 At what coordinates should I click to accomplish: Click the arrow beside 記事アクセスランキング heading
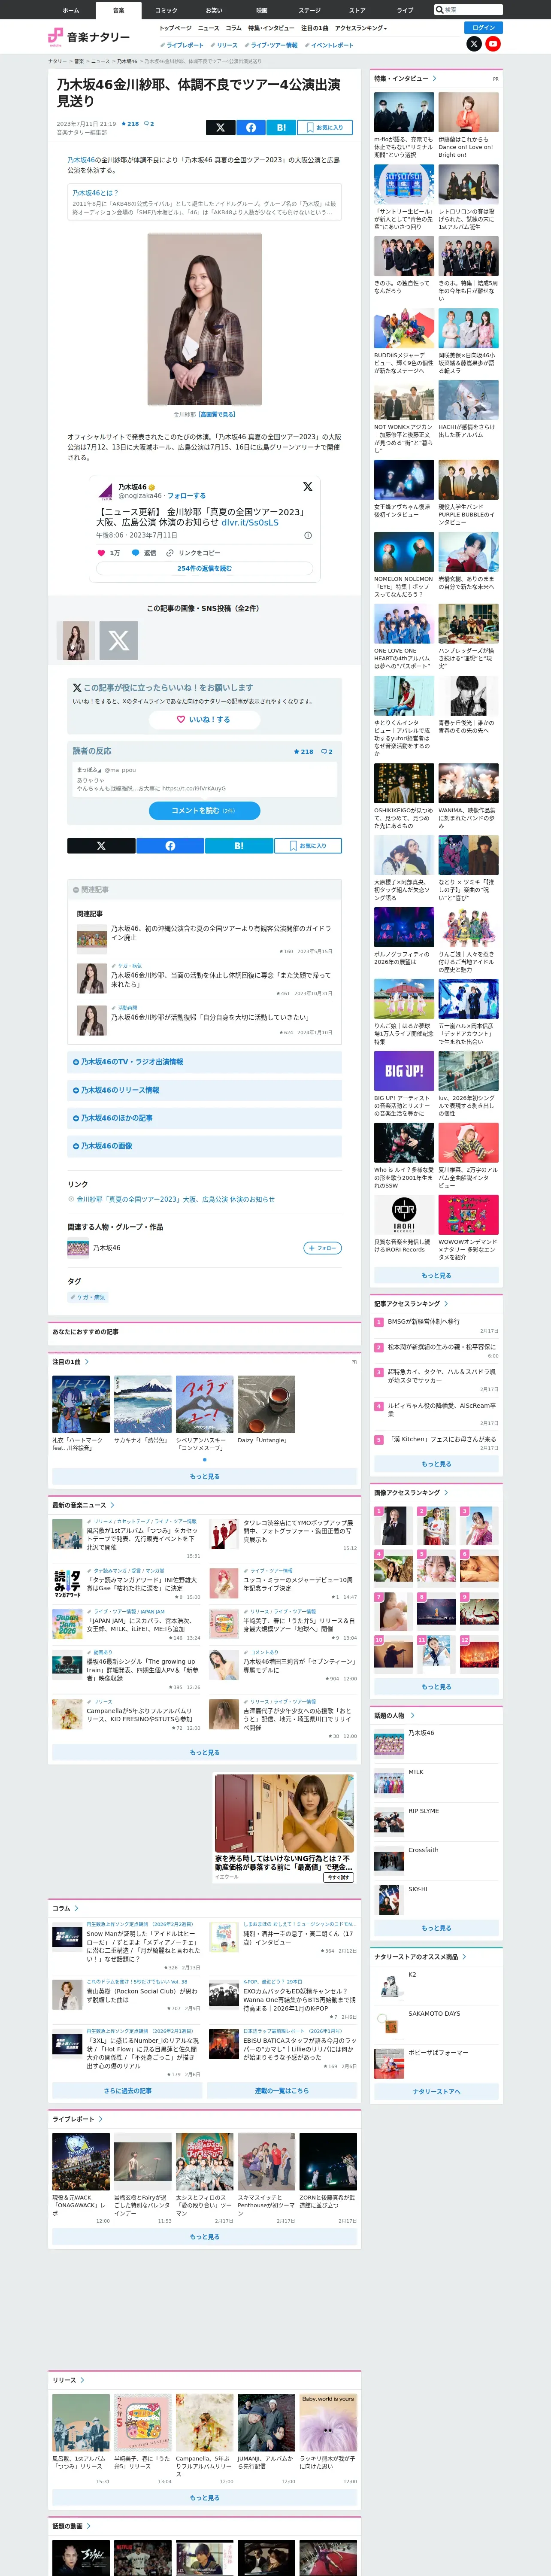(446, 1304)
